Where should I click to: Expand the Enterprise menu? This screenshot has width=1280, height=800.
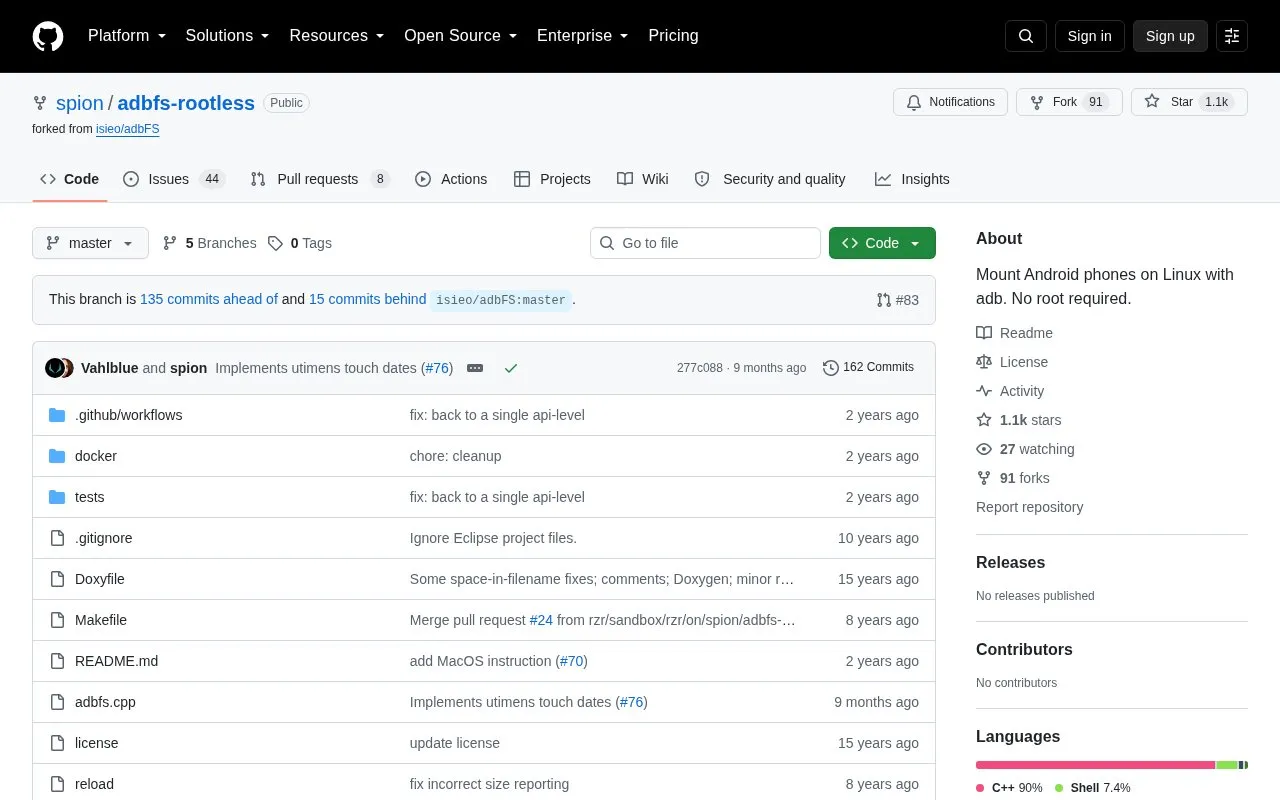(583, 36)
